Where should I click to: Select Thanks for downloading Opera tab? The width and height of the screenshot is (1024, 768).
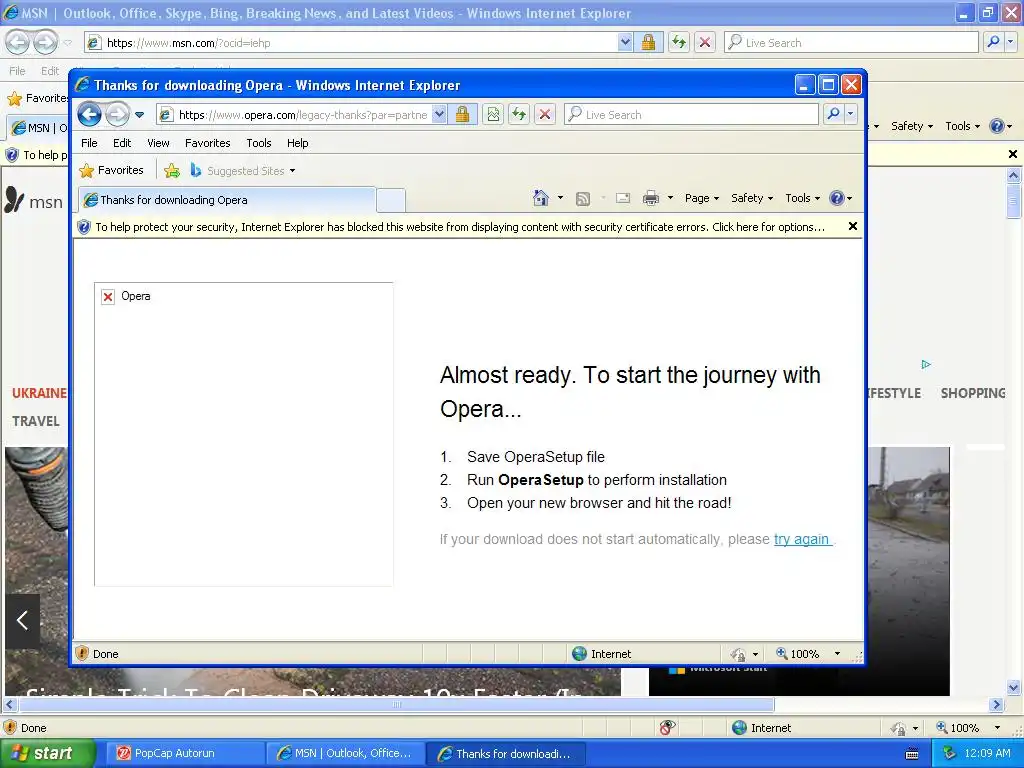click(x=227, y=200)
